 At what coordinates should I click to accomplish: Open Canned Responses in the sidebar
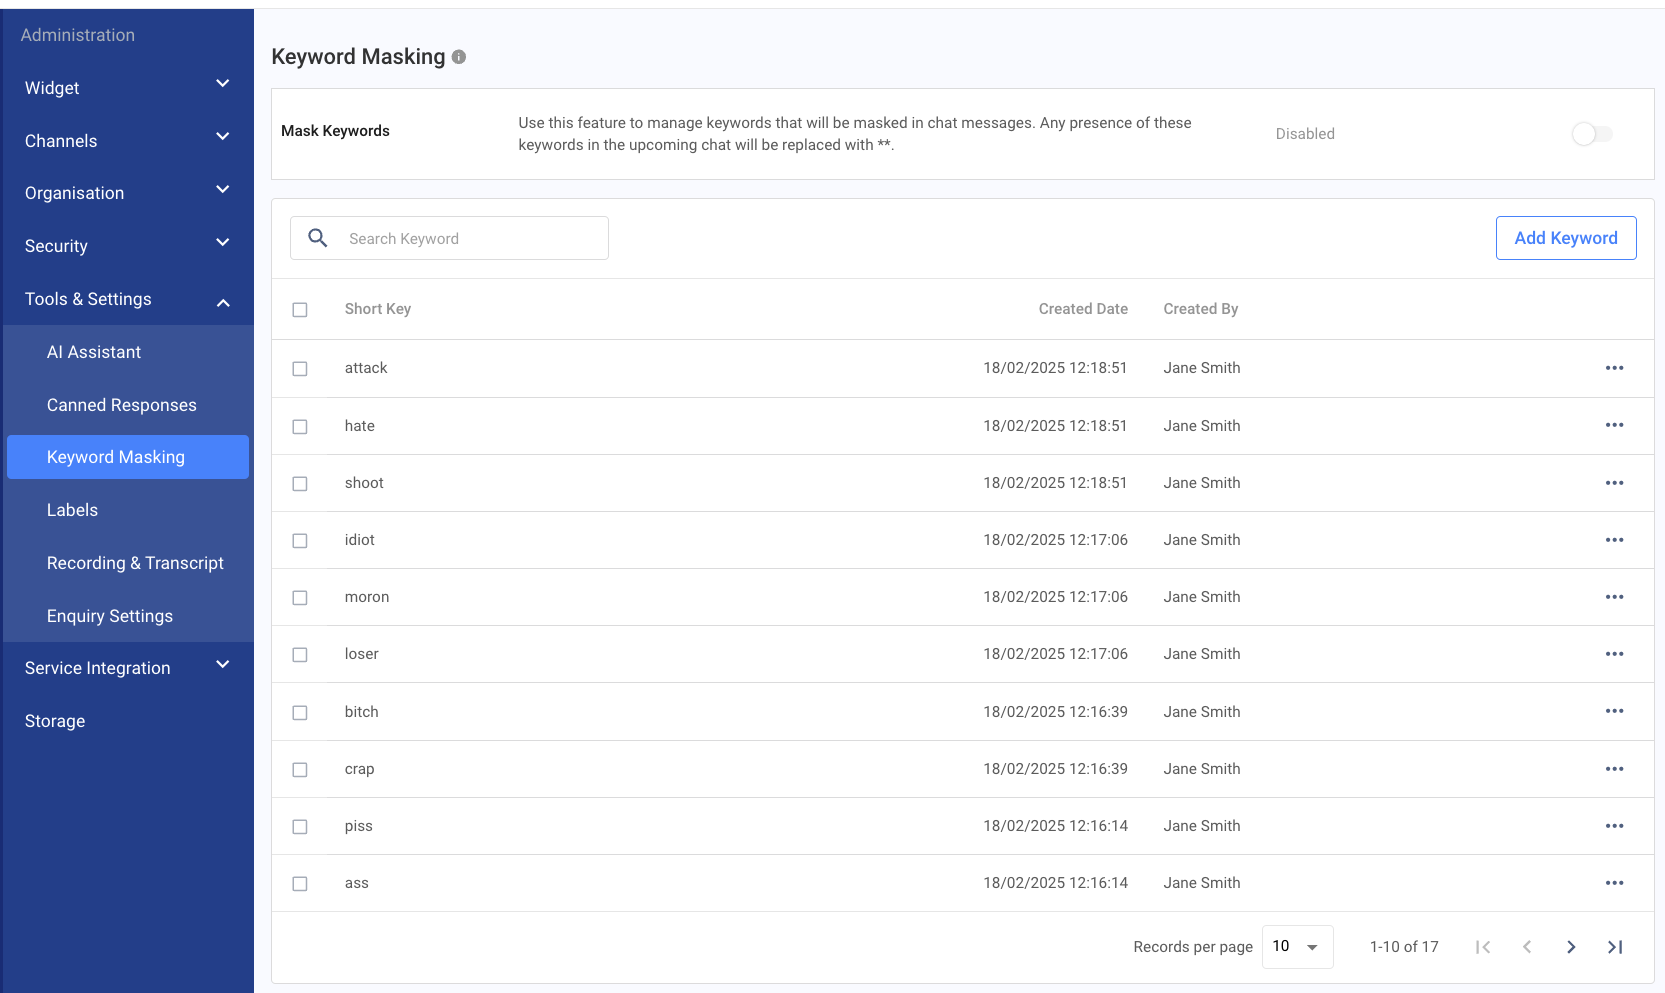pos(122,405)
